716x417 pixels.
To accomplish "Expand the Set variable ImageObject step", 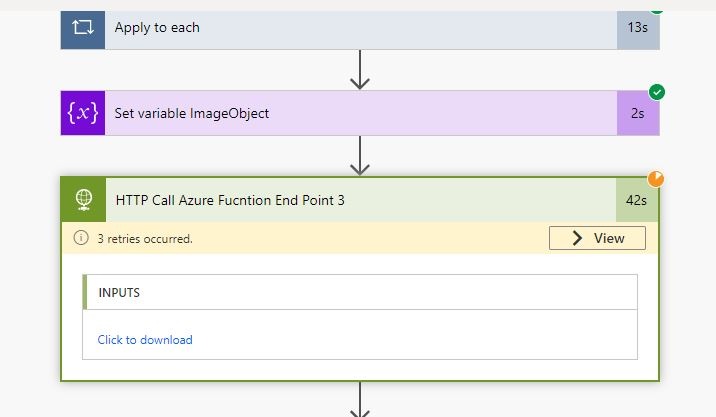I will [361, 113].
